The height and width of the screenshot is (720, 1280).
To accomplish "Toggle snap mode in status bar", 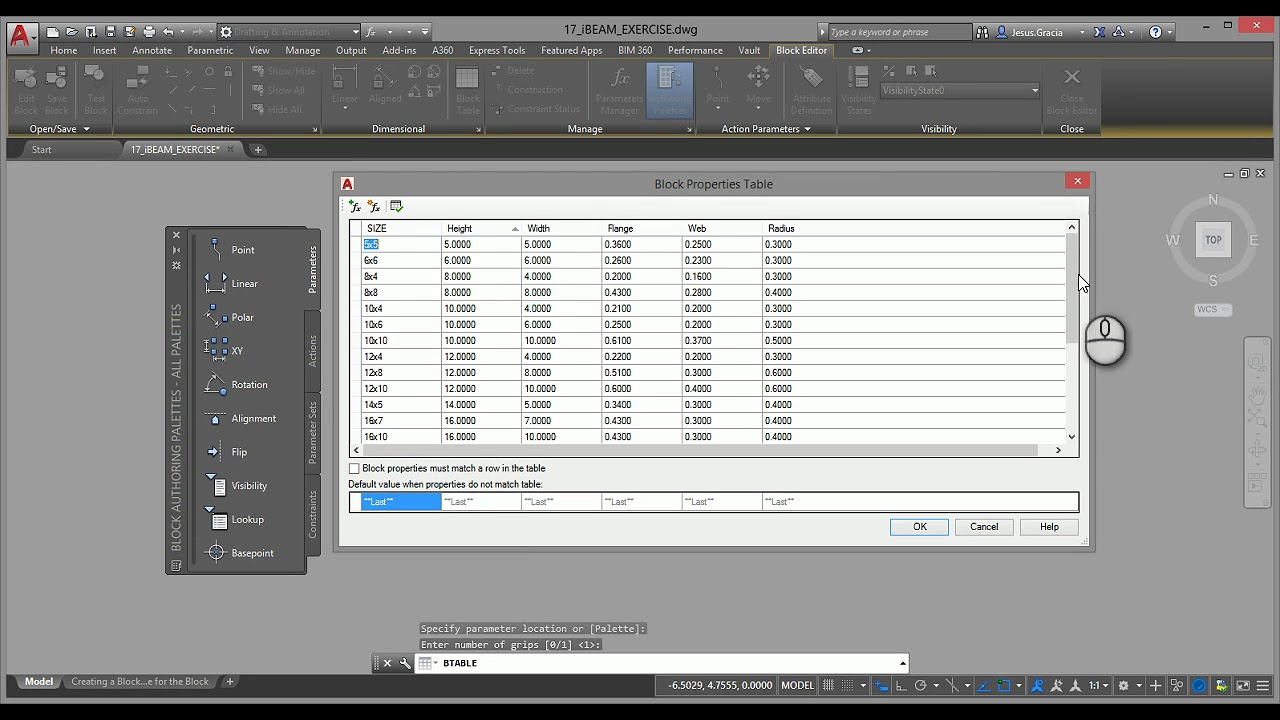I will [x=848, y=685].
